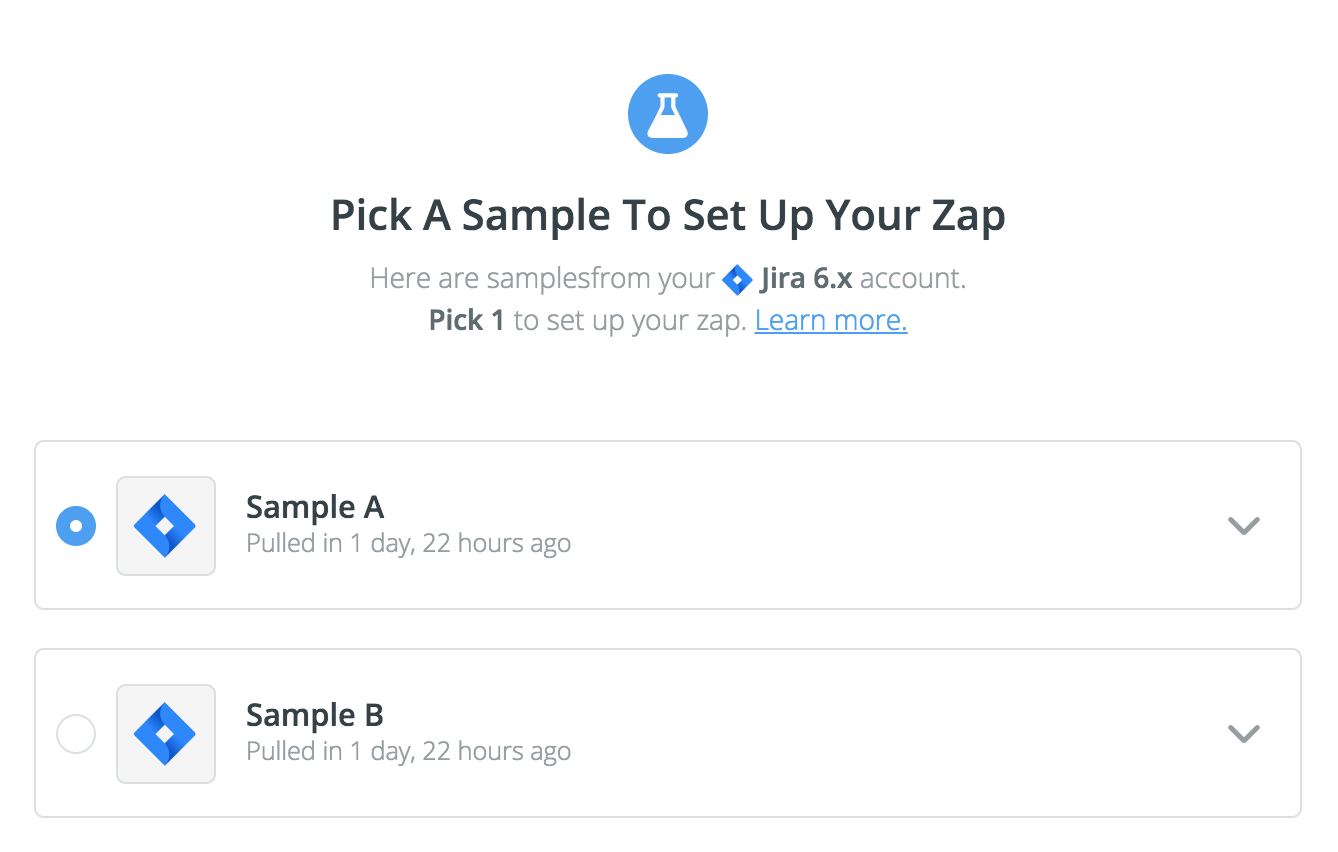Click Sample A's "Pulled in 1 day" timestamp
Viewport: 1338px width, 852px height.
408,544
